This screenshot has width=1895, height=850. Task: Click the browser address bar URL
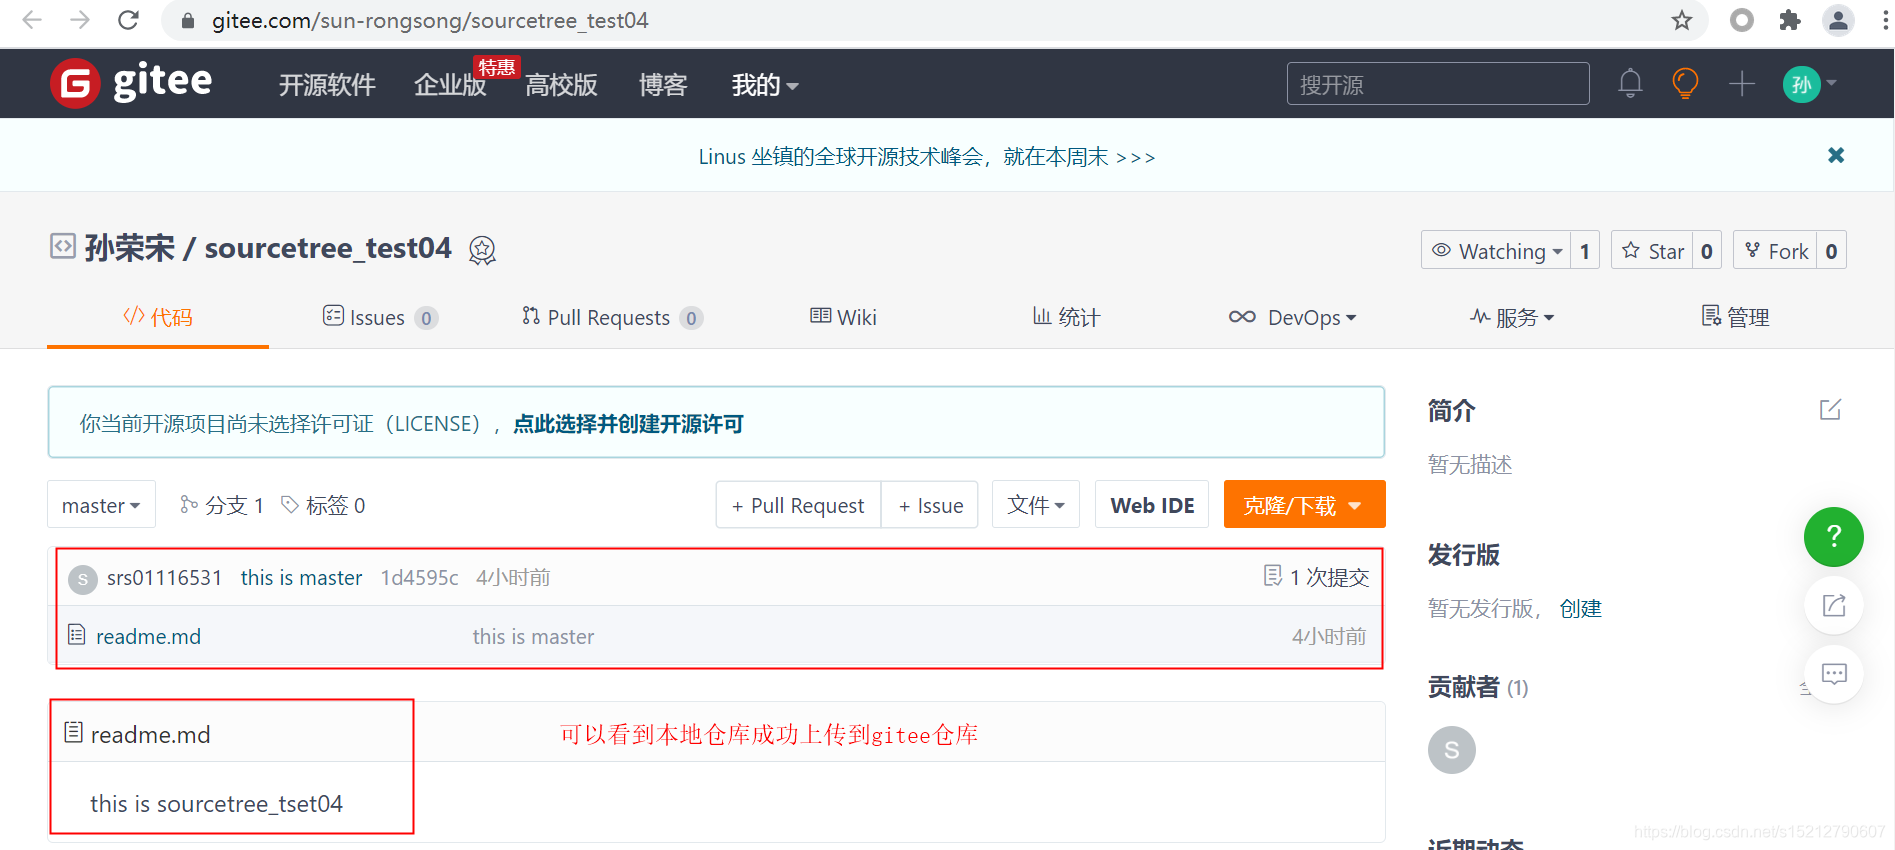pos(430,20)
